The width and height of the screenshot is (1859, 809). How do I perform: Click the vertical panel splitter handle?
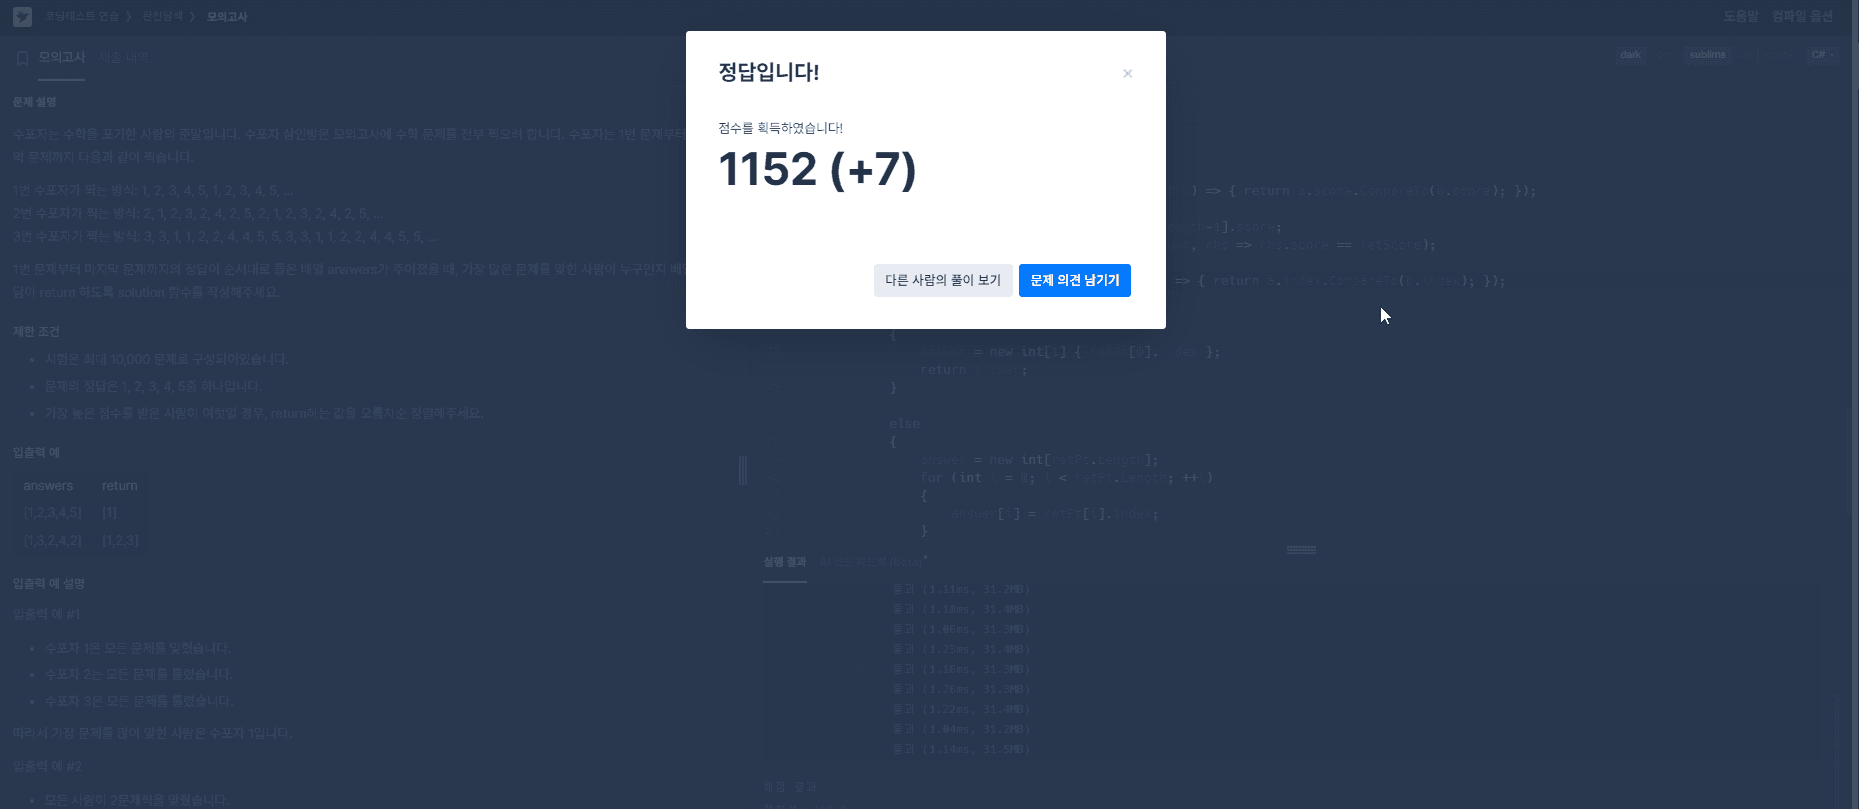coord(743,470)
